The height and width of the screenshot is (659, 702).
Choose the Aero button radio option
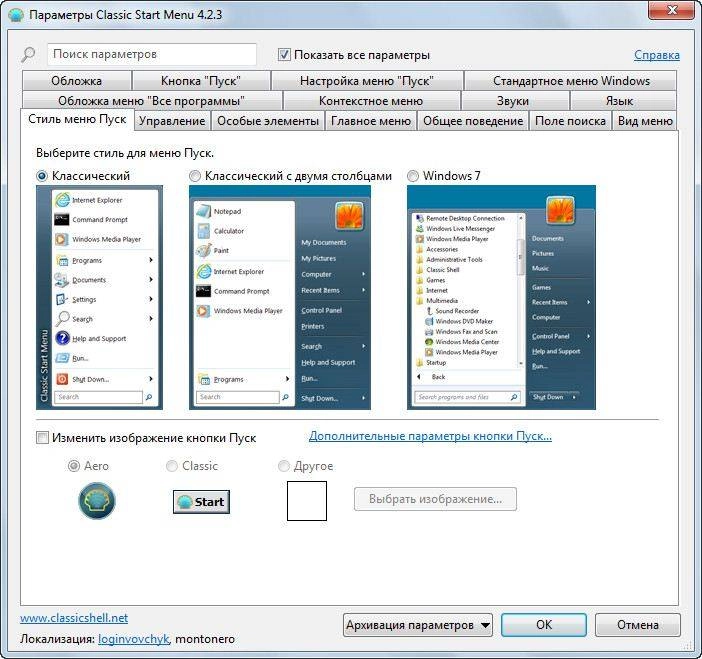73,466
